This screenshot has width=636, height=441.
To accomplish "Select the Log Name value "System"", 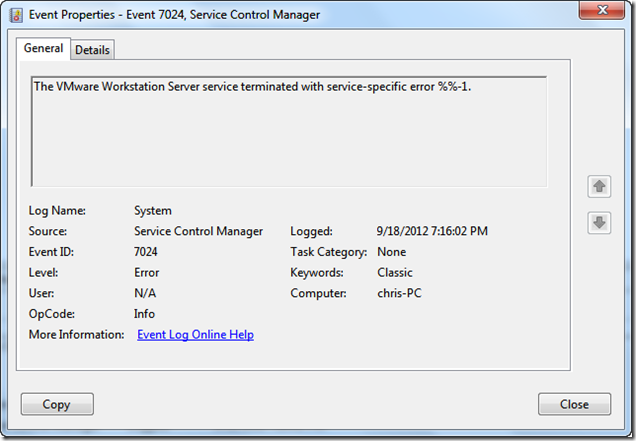I will [153, 211].
